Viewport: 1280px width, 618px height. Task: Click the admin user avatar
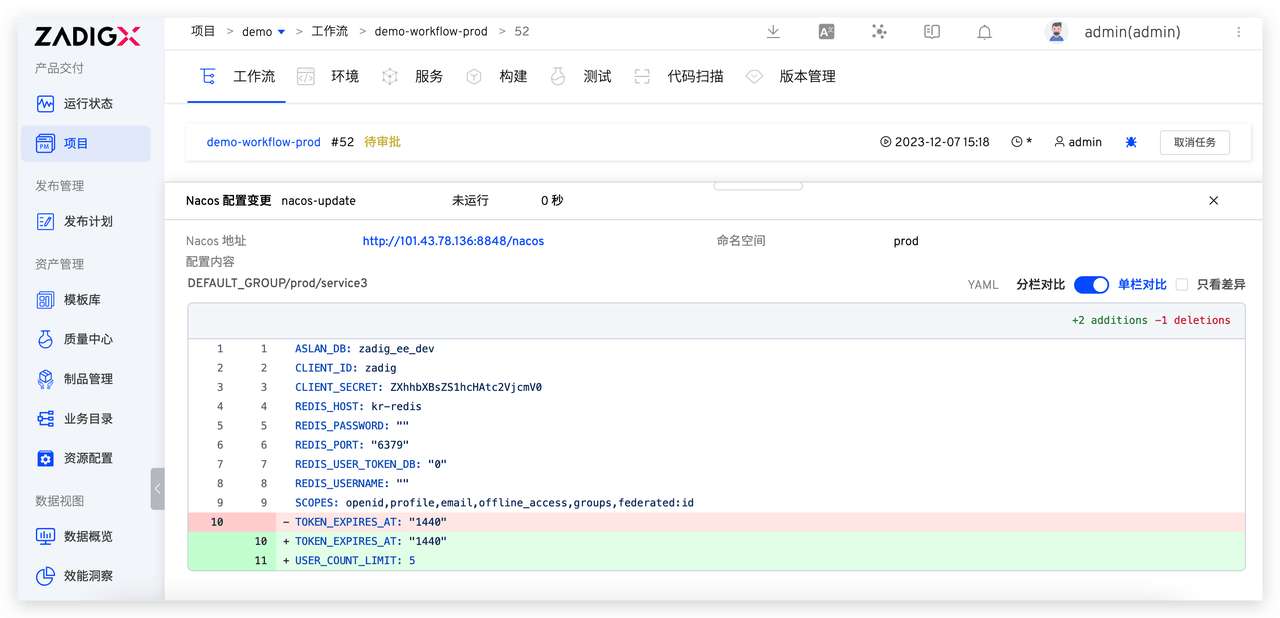[1056, 32]
